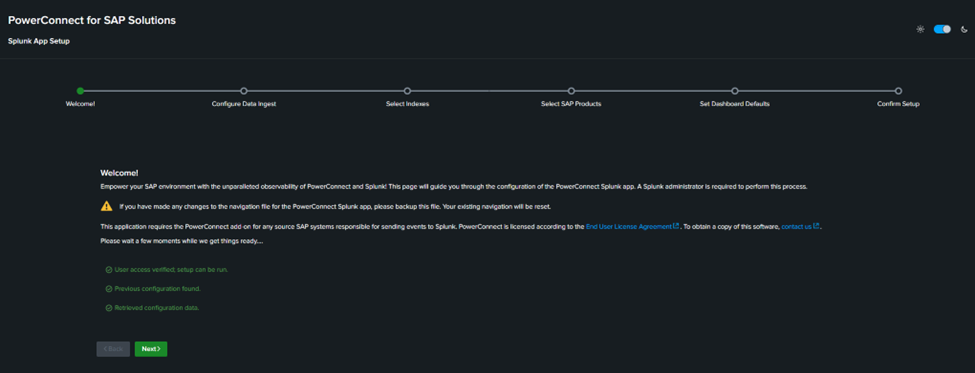Screen dimensions: 975x373
Task: Click check icon beside User access verified
Action: [109, 270]
